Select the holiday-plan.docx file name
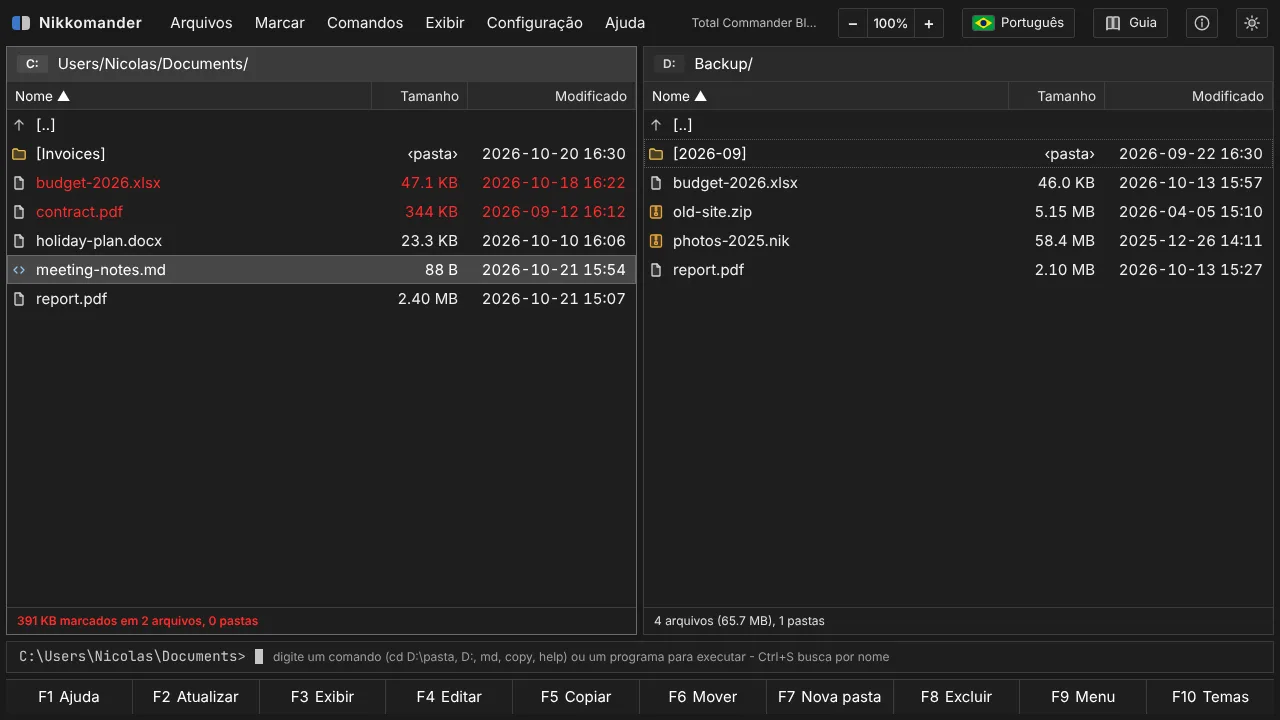The width and height of the screenshot is (1280, 720). tap(99, 241)
